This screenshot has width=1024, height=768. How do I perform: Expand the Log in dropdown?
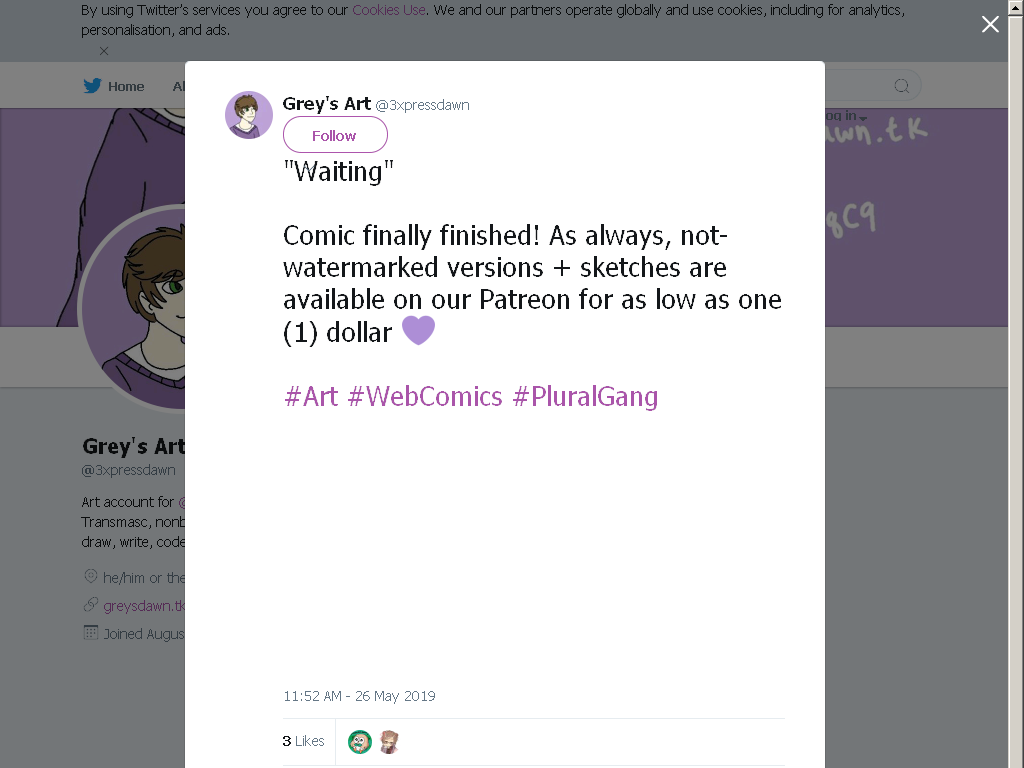tap(846, 116)
